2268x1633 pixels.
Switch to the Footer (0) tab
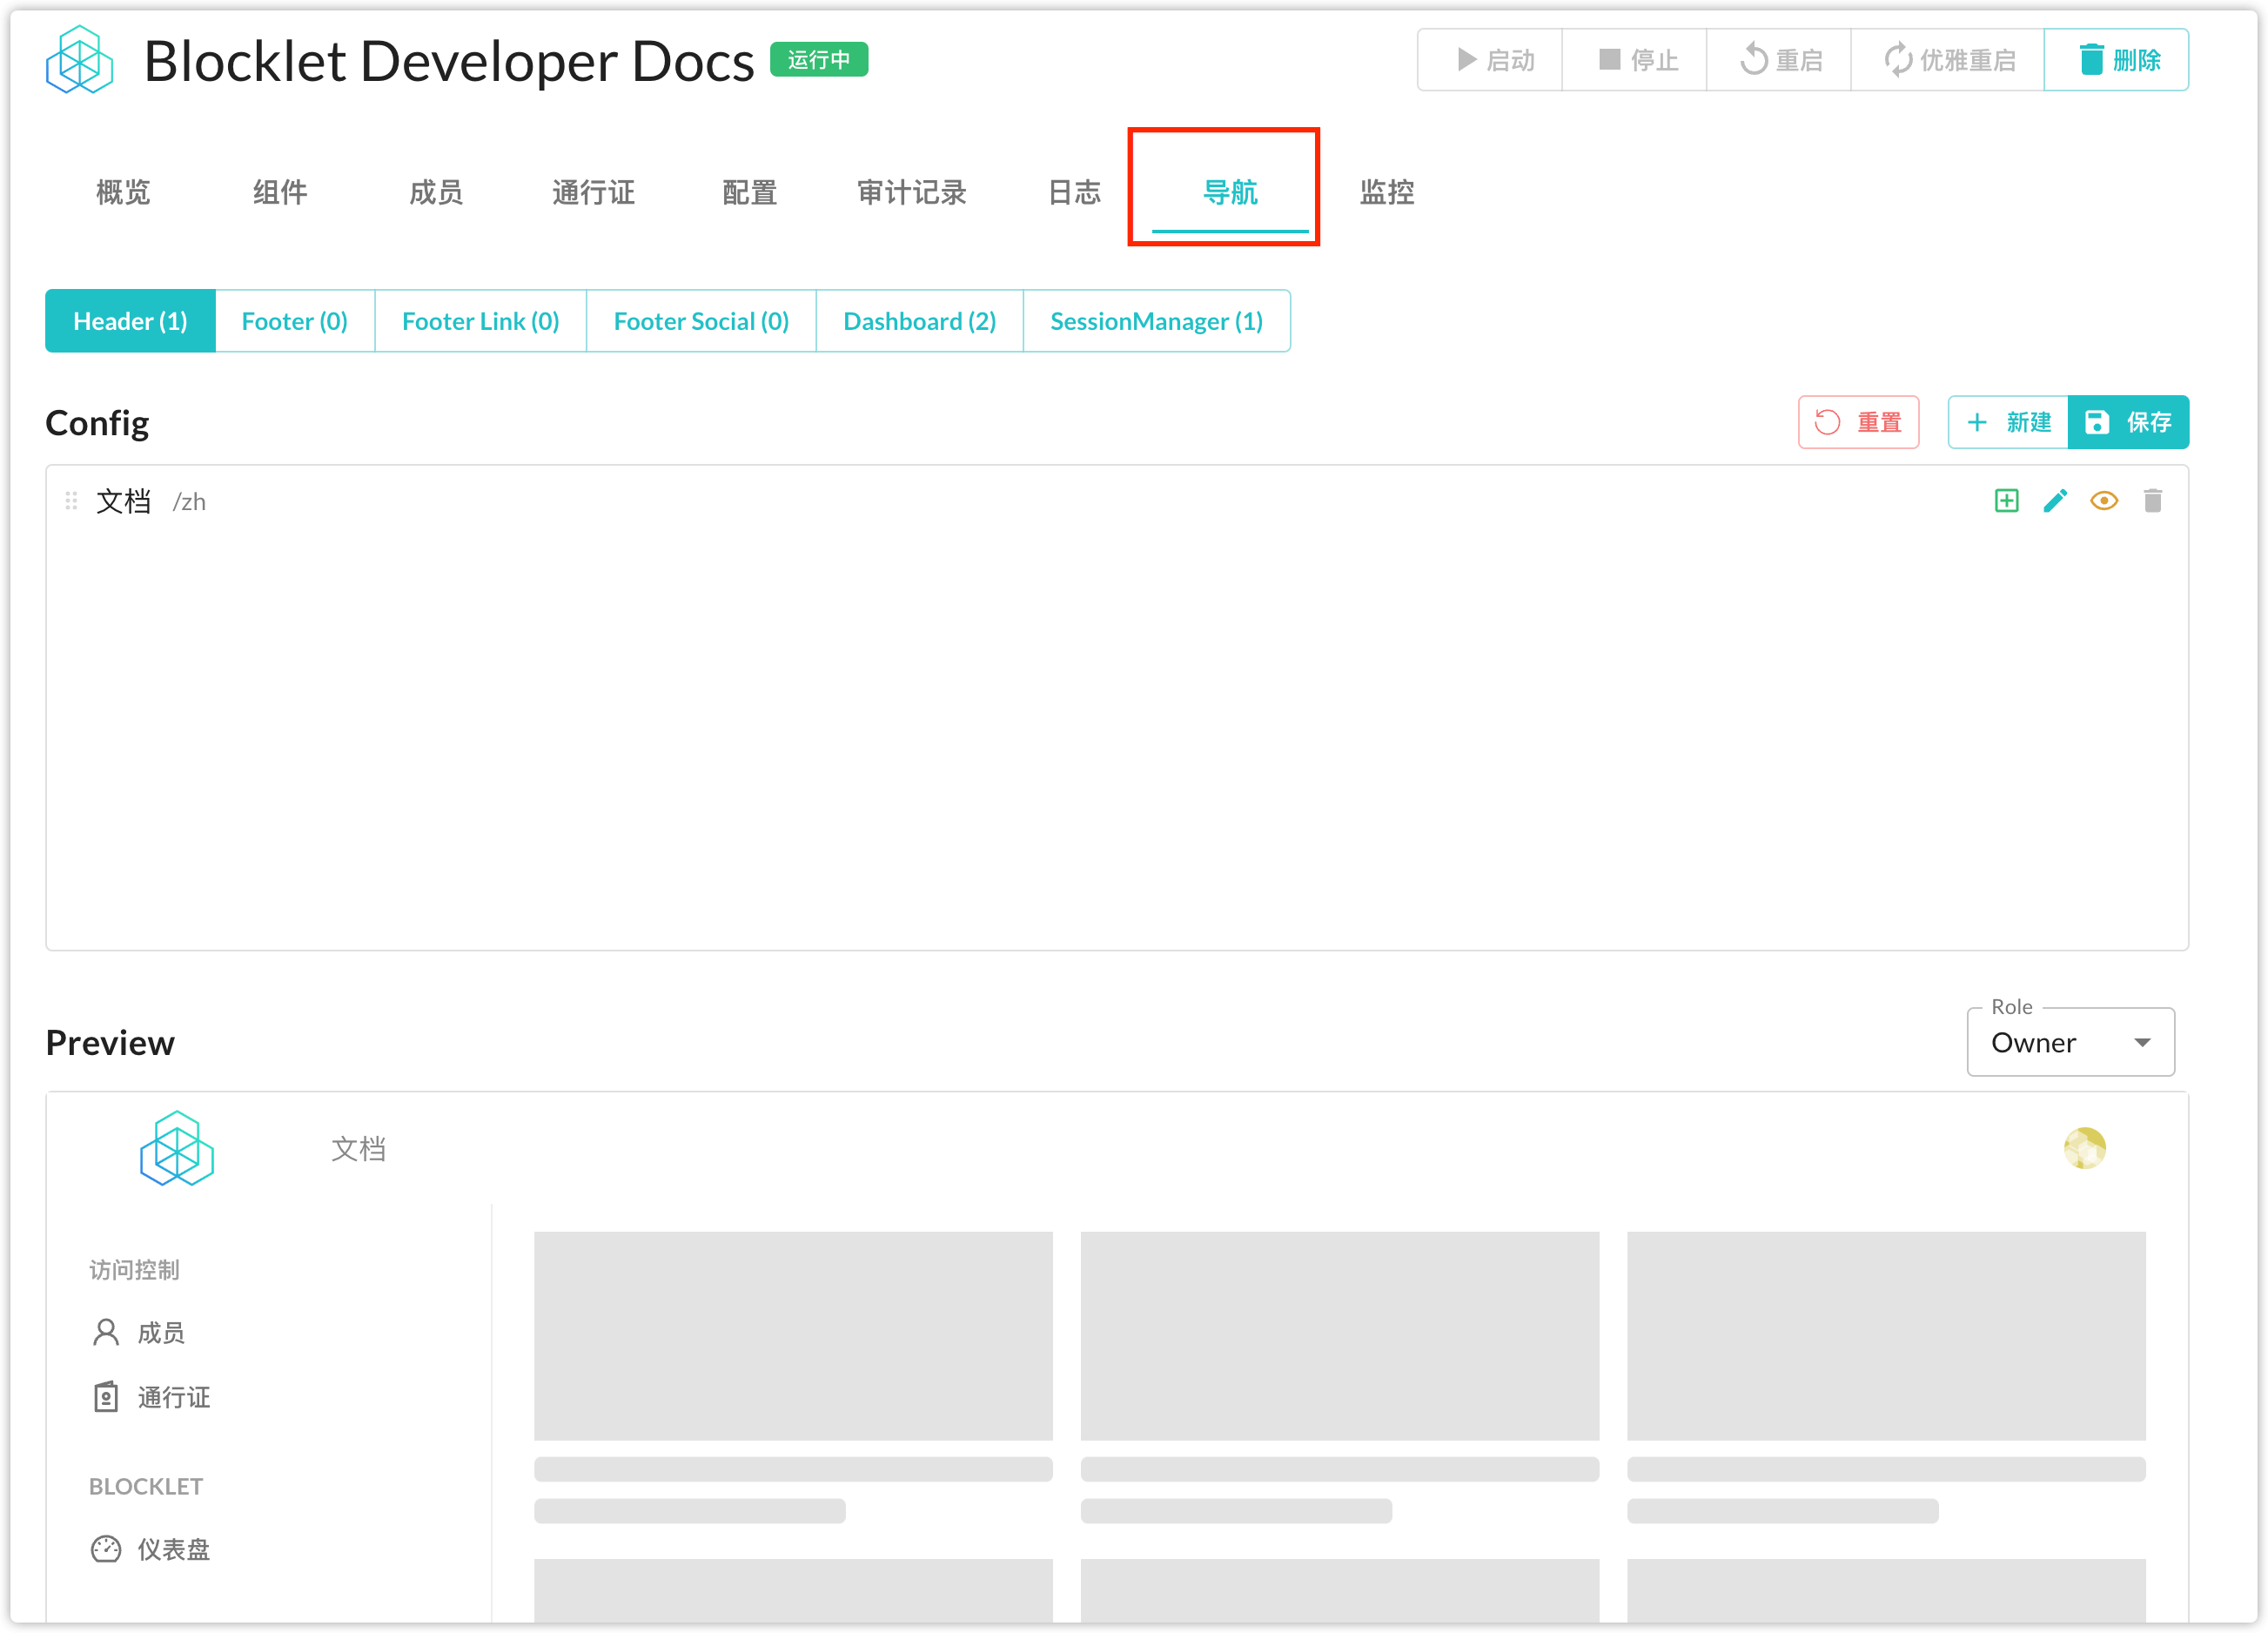click(x=295, y=321)
